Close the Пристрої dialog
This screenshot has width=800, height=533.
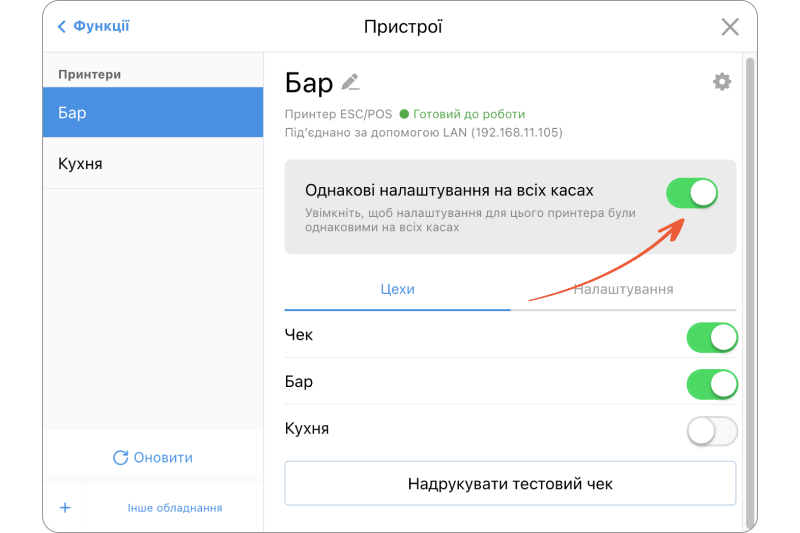pos(730,27)
